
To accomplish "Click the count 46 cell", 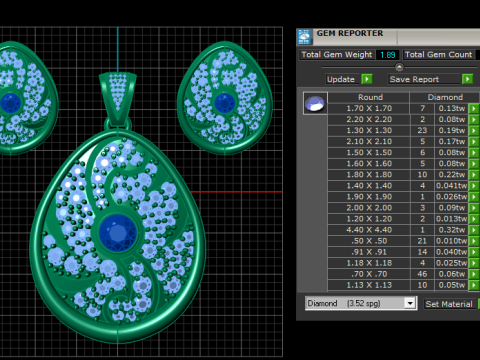I will 422,274.
